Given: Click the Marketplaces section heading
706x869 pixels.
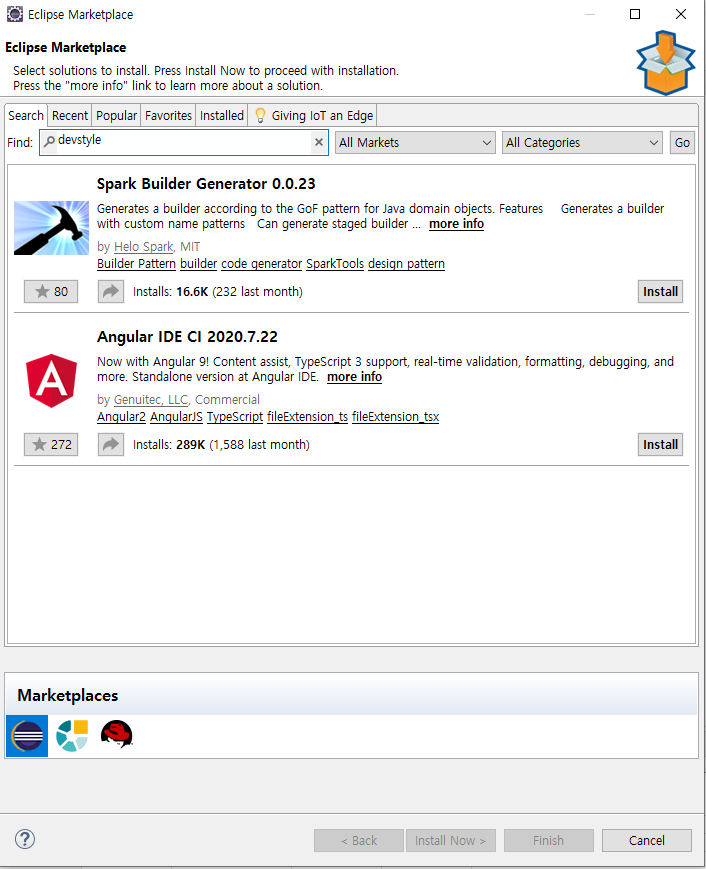Looking at the screenshot, I should pyautogui.click(x=68, y=696).
